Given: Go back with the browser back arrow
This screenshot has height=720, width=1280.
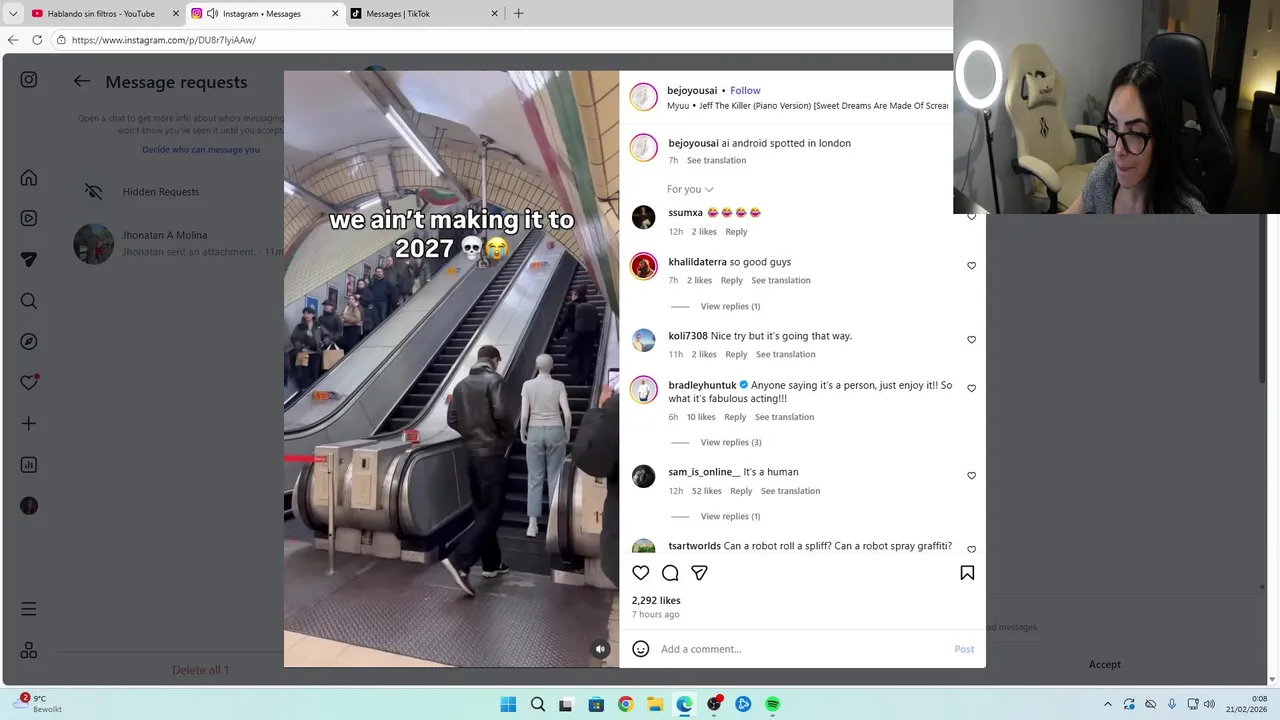Looking at the screenshot, I should tap(13, 40).
